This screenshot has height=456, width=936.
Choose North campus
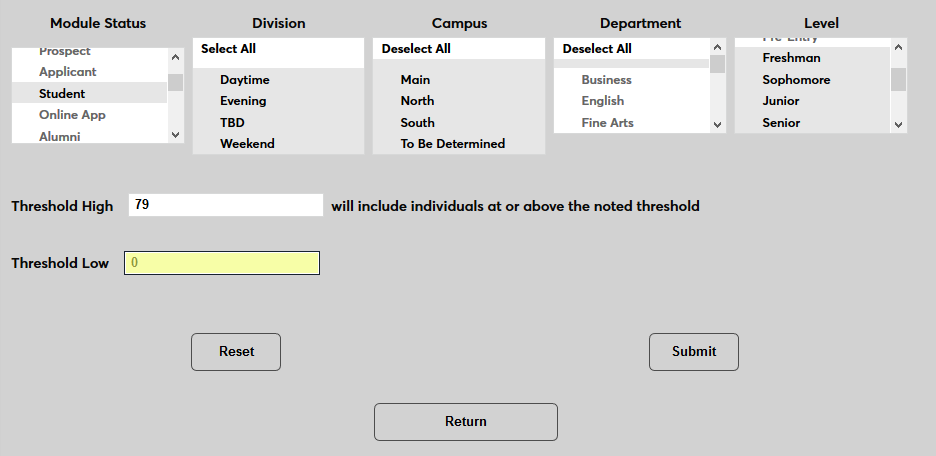[417, 101]
